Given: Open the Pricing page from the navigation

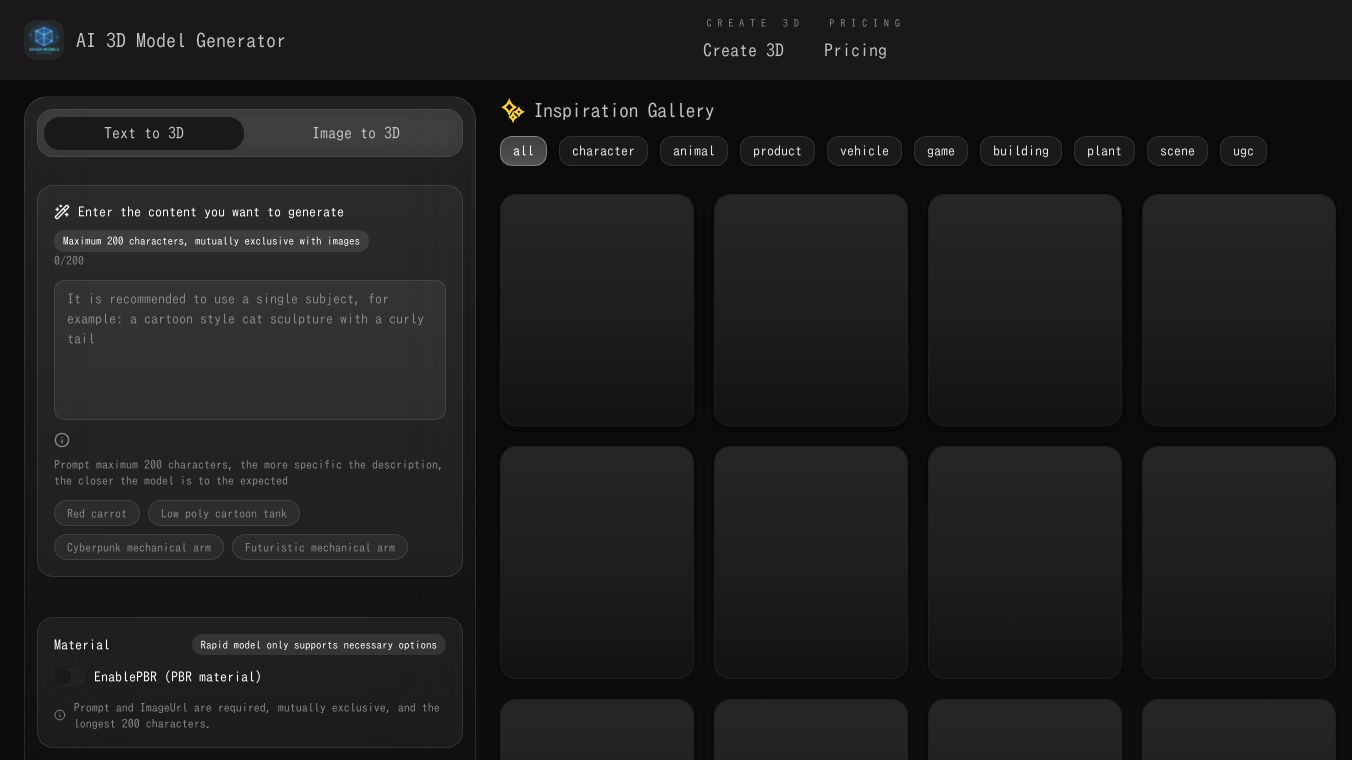Looking at the screenshot, I should point(856,50).
